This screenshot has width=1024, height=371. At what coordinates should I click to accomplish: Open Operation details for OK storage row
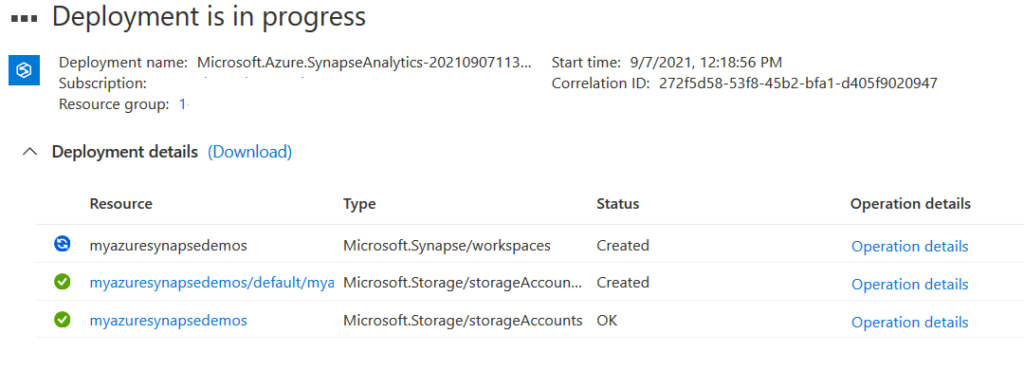click(x=910, y=322)
